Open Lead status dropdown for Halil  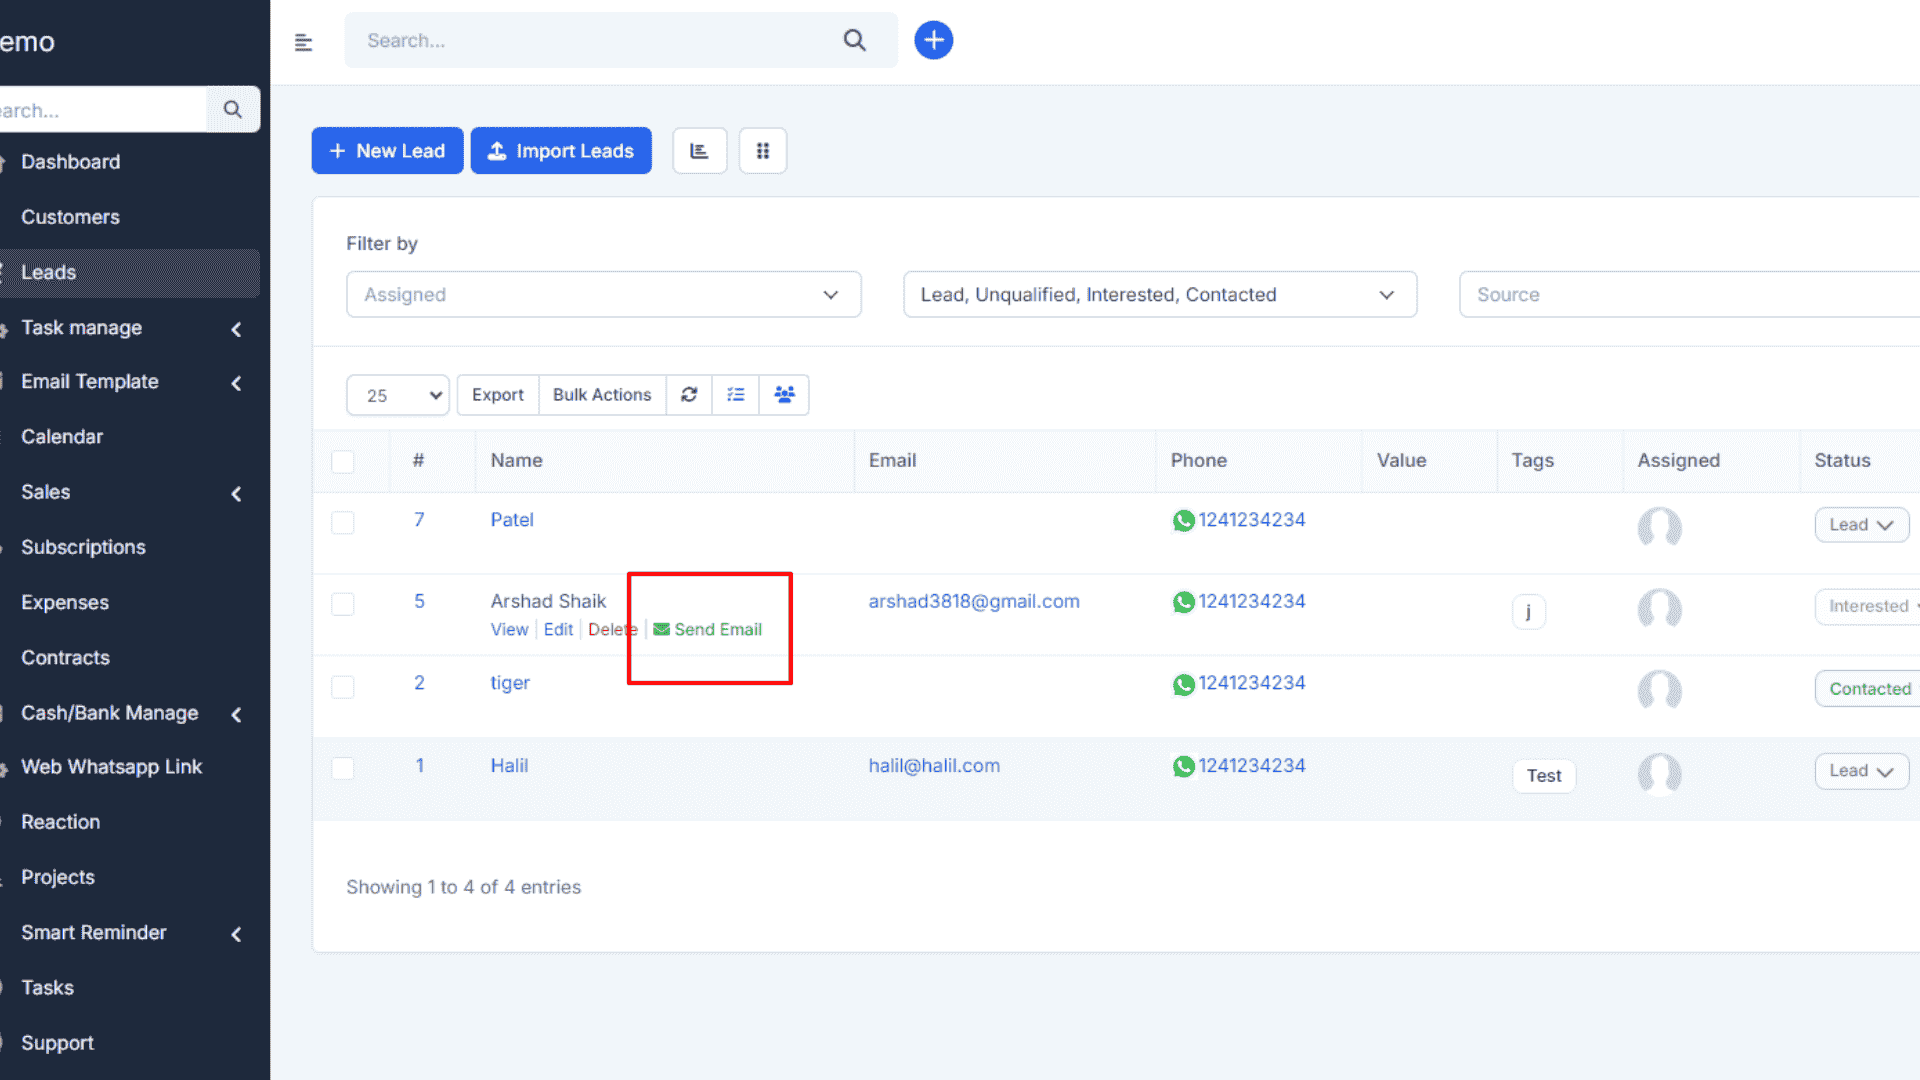pos(1861,771)
